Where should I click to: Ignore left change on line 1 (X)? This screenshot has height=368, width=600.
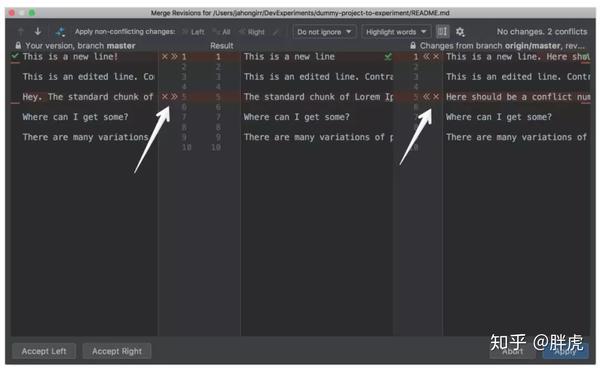point(165,57)
